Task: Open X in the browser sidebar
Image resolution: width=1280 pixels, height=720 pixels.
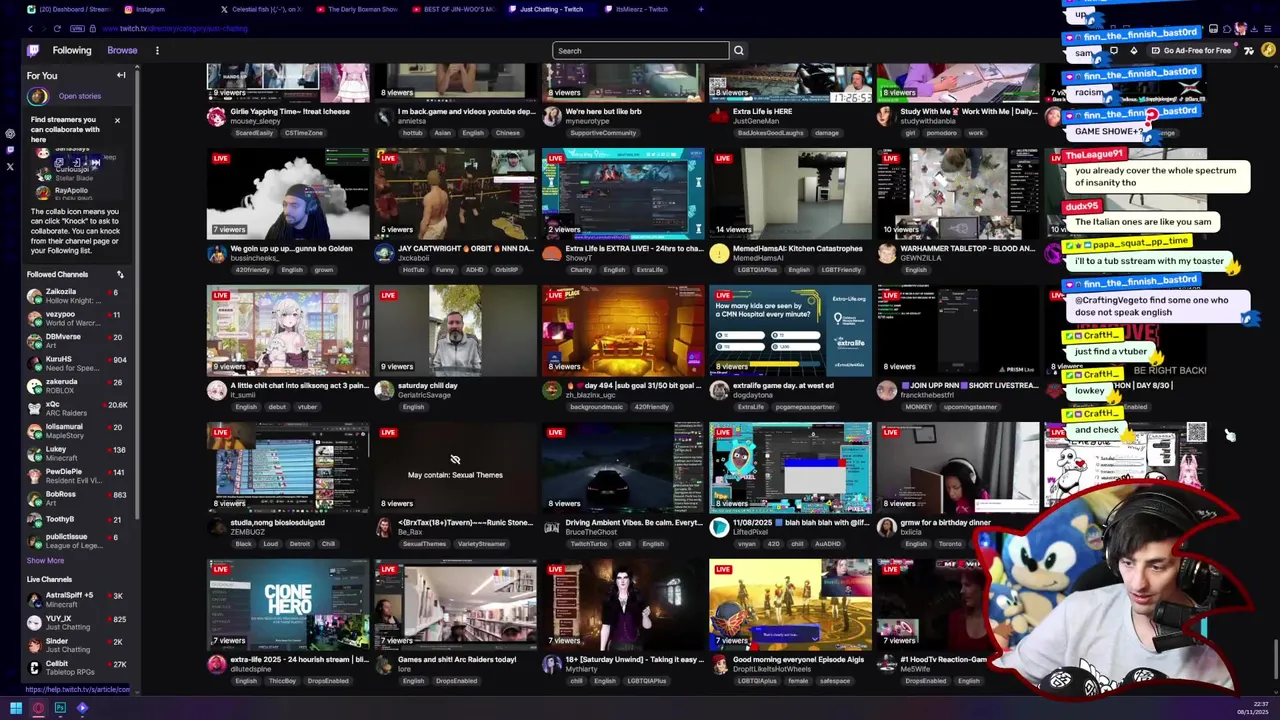Action: coord(10,167)
